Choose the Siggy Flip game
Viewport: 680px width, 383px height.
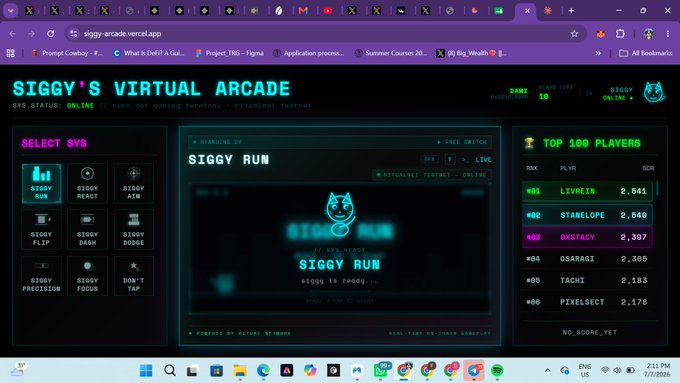coord(41,229)
